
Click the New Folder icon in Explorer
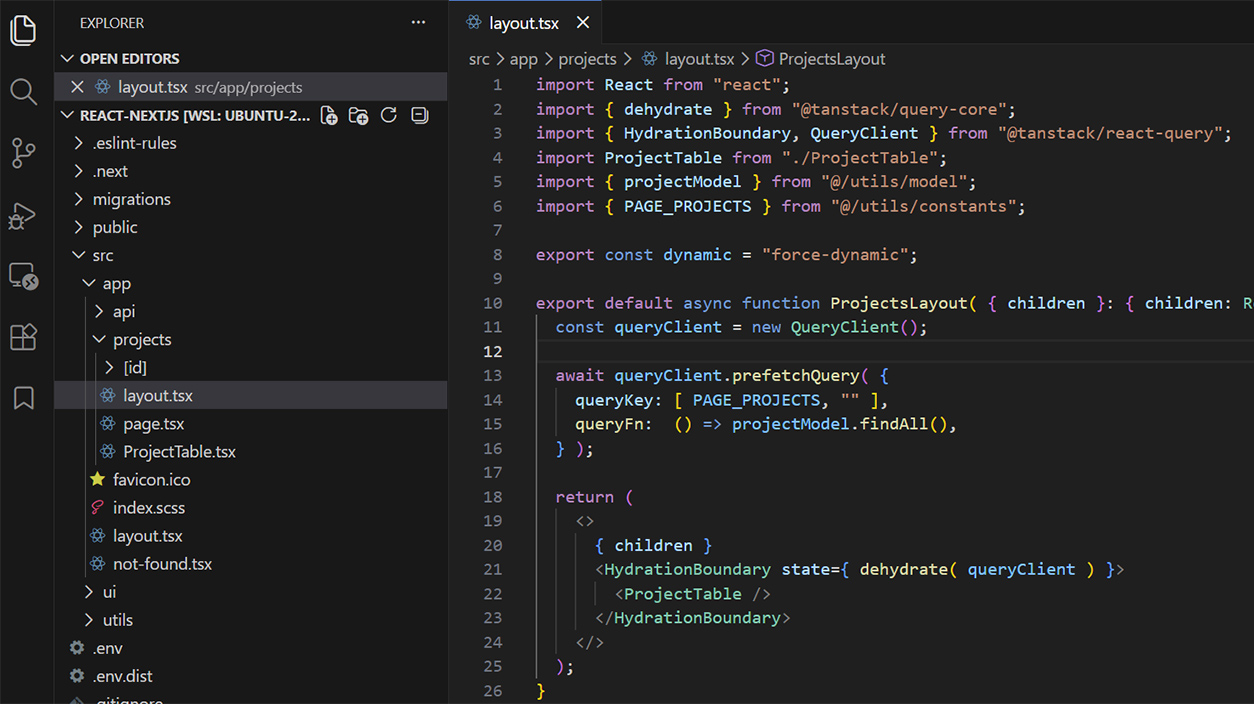(x=359, y=115)
